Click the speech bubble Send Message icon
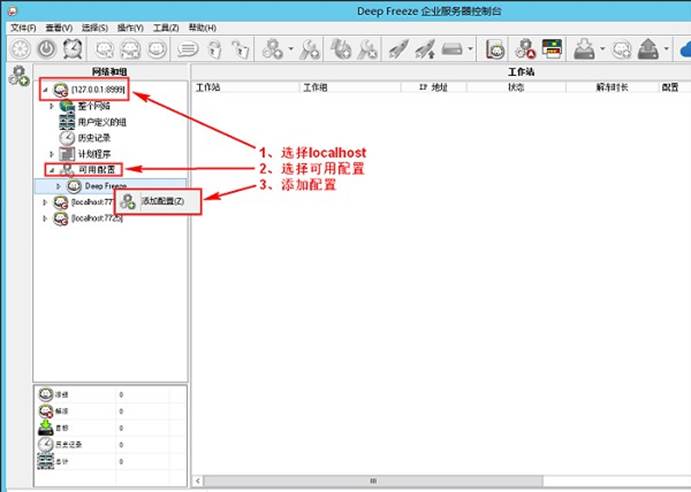691x492 pixels. point(188,49)
